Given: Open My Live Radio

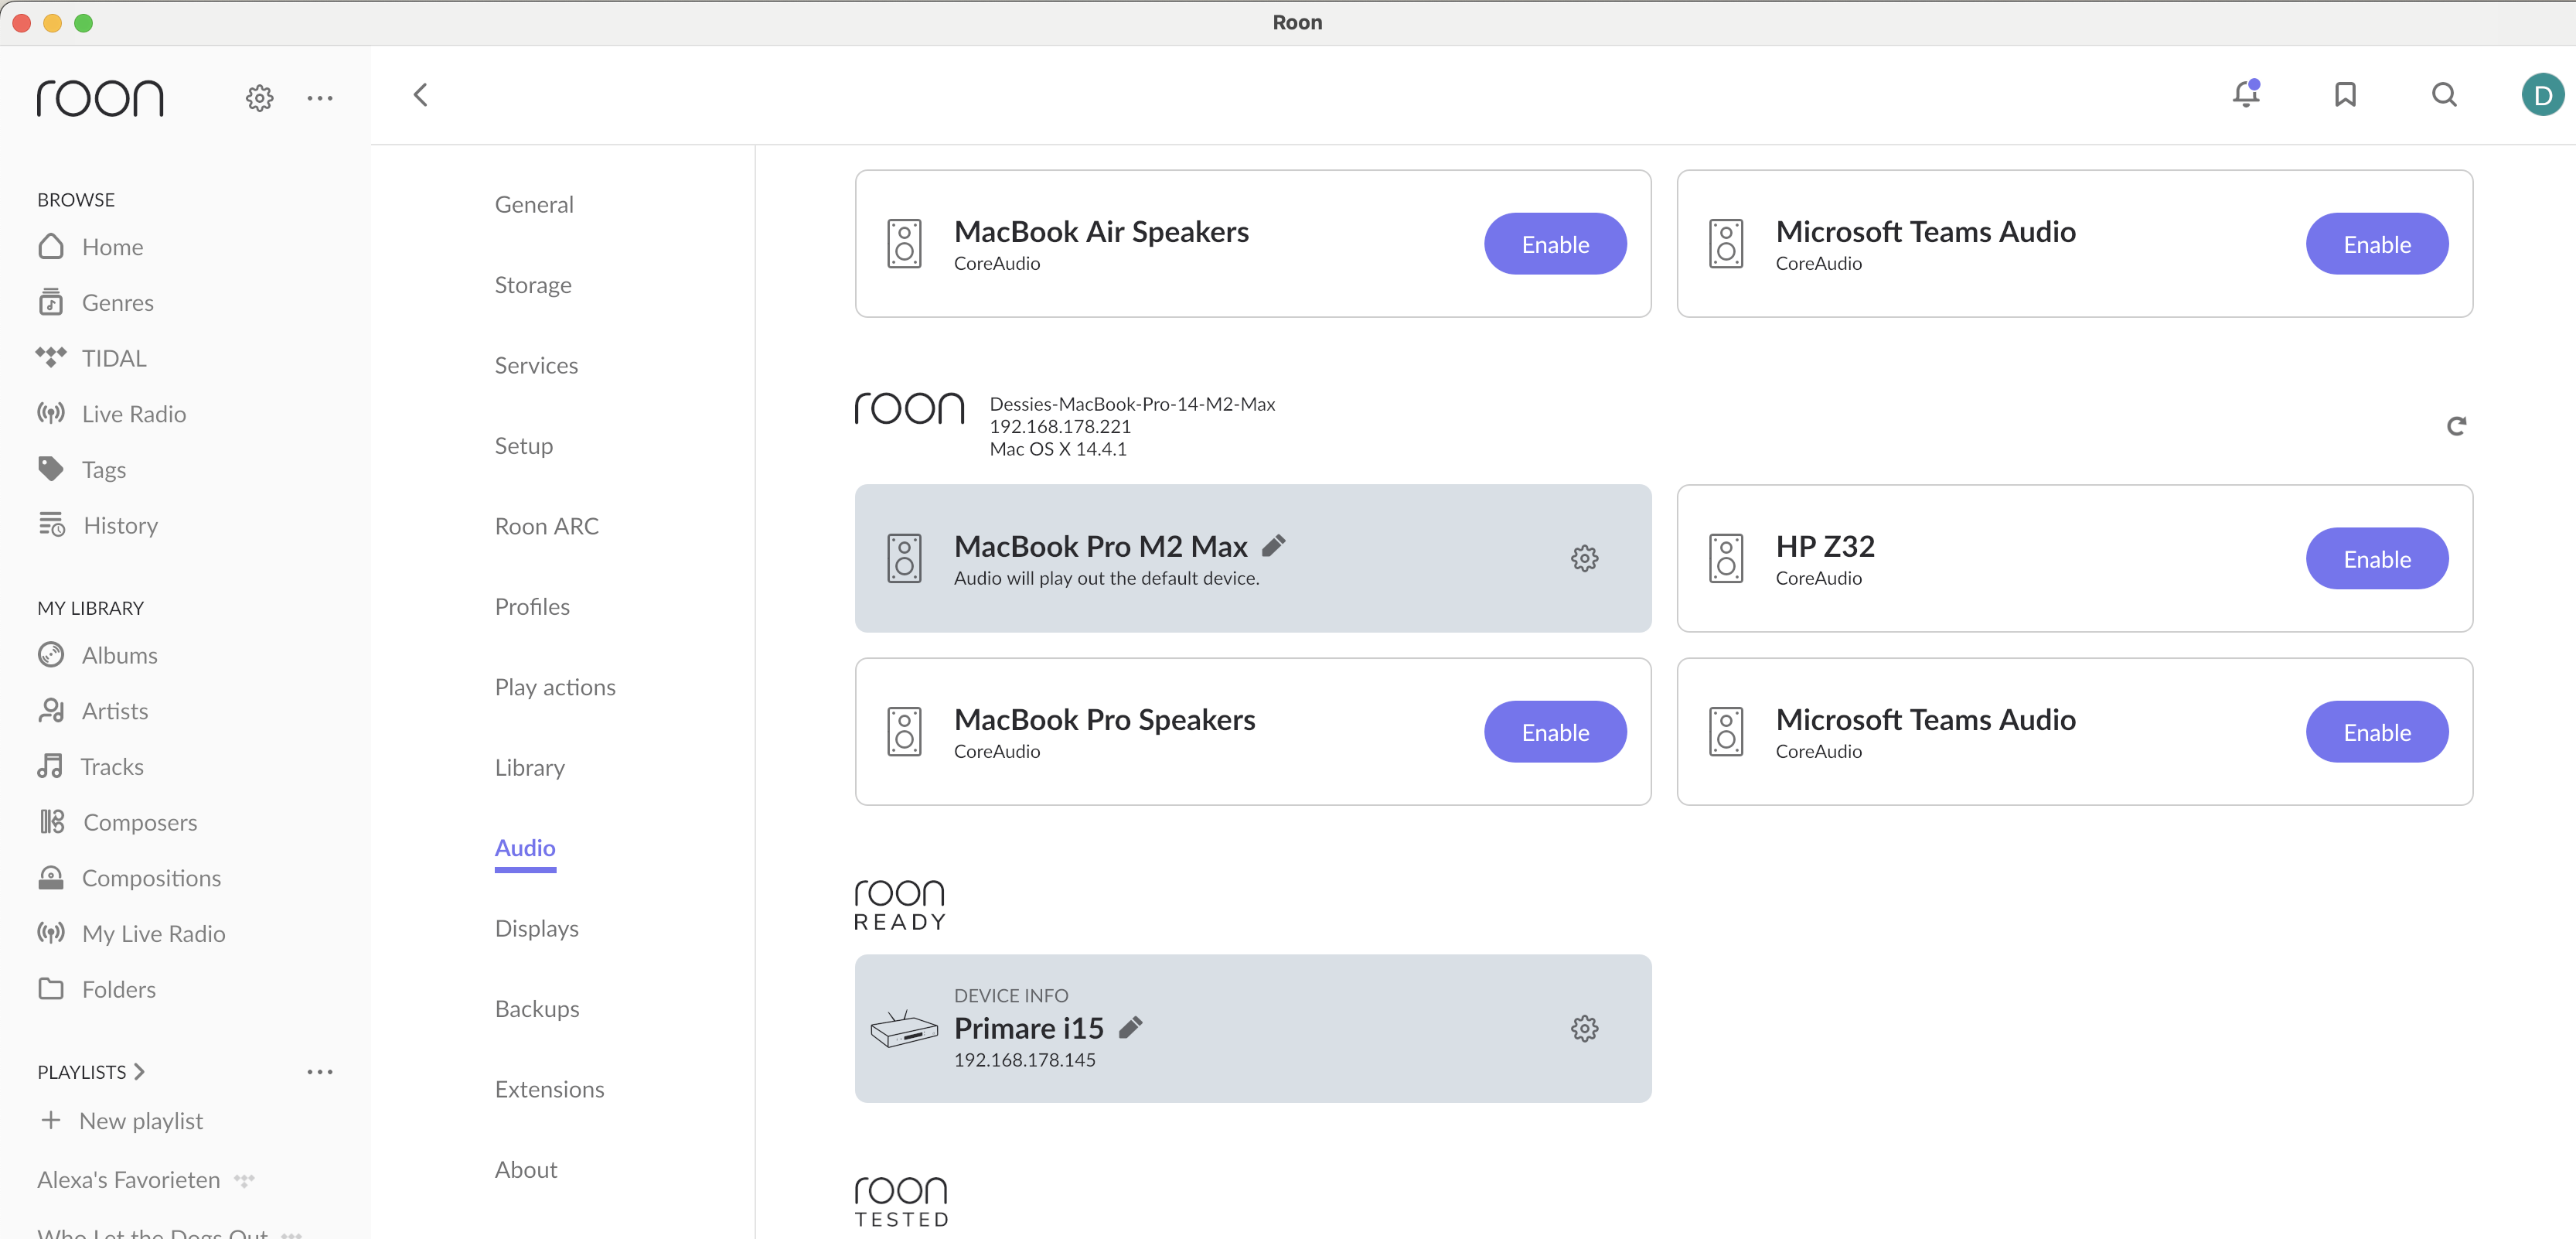Looking at the screenshot, I should click(132, 934).
